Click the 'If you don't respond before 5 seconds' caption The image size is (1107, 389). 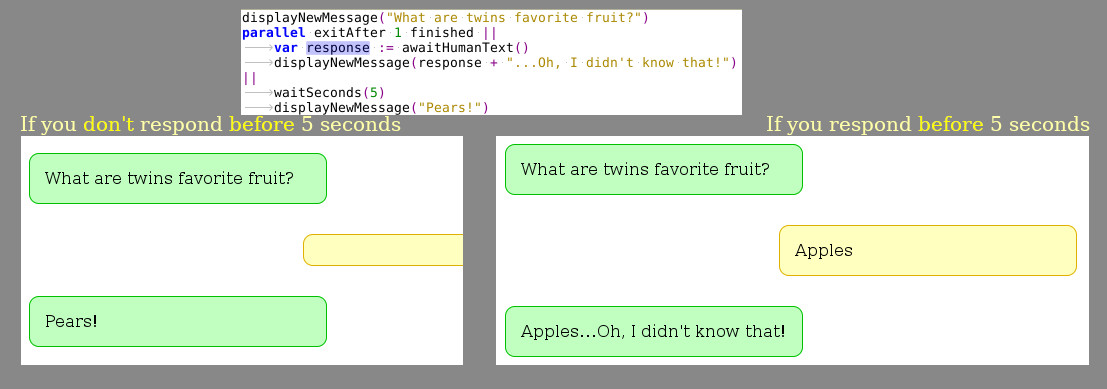(x=210, y=125)
